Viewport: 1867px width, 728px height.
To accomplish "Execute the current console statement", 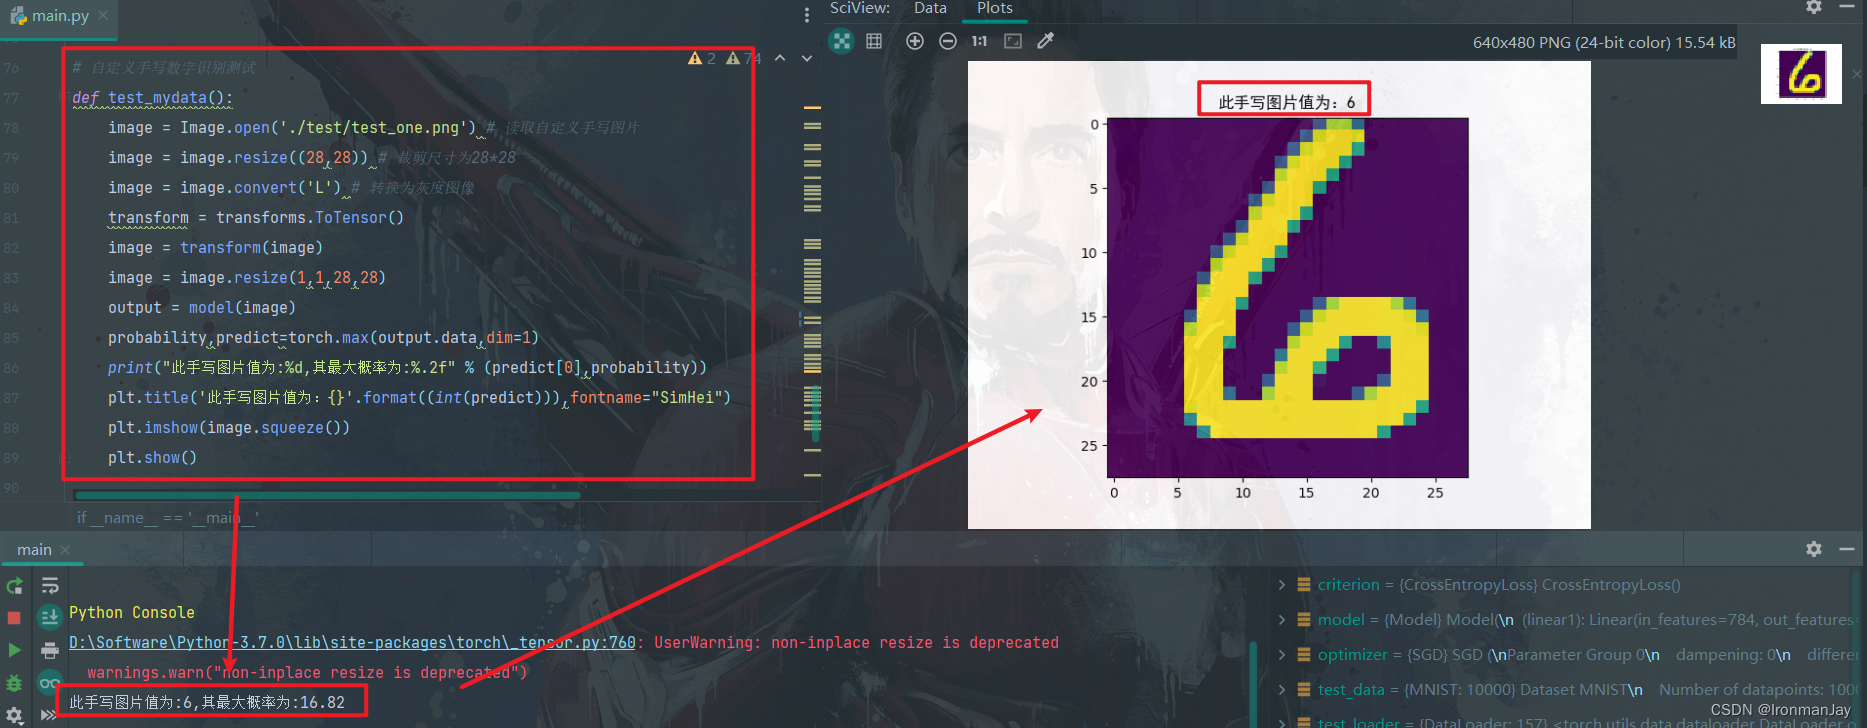I will pyautogui.click(x=14, y=650).
